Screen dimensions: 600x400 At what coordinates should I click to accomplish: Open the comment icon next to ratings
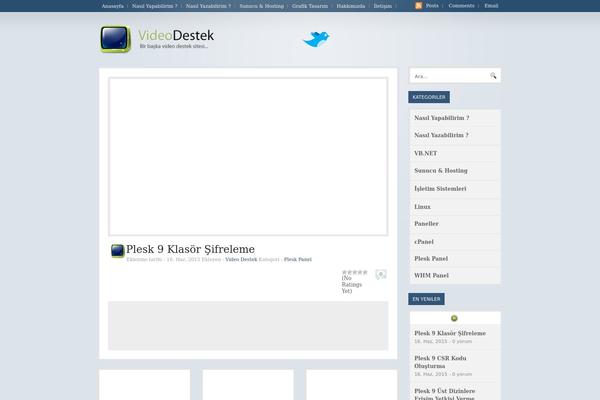[381, 274]
